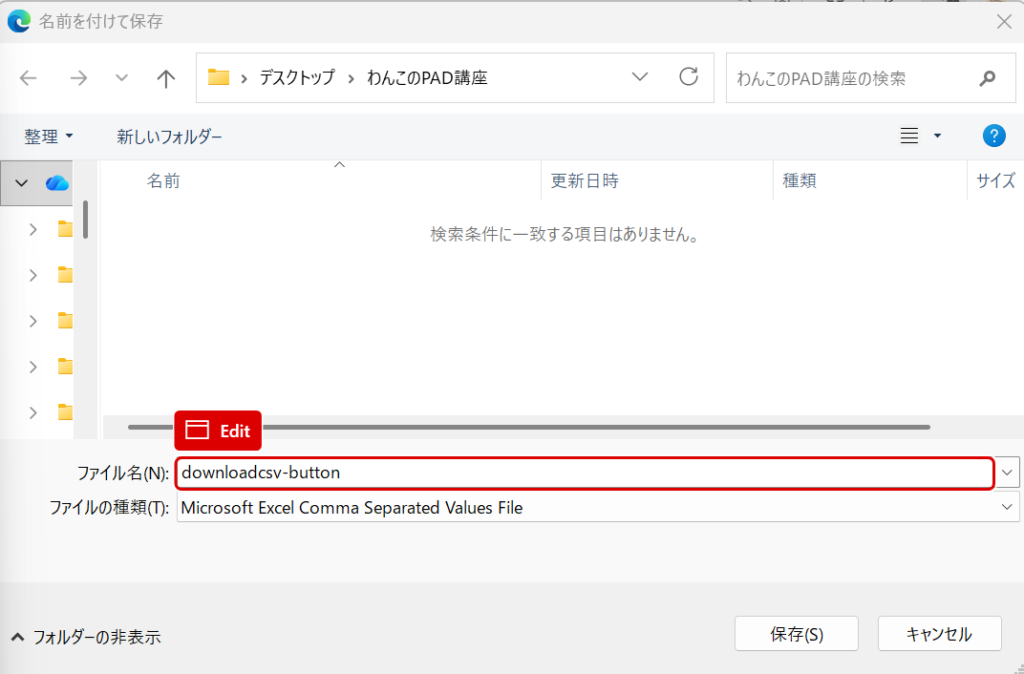This screenshot has width=1024, height=674.
Task: Refresh the folder view
Action: tap(688, 77)
